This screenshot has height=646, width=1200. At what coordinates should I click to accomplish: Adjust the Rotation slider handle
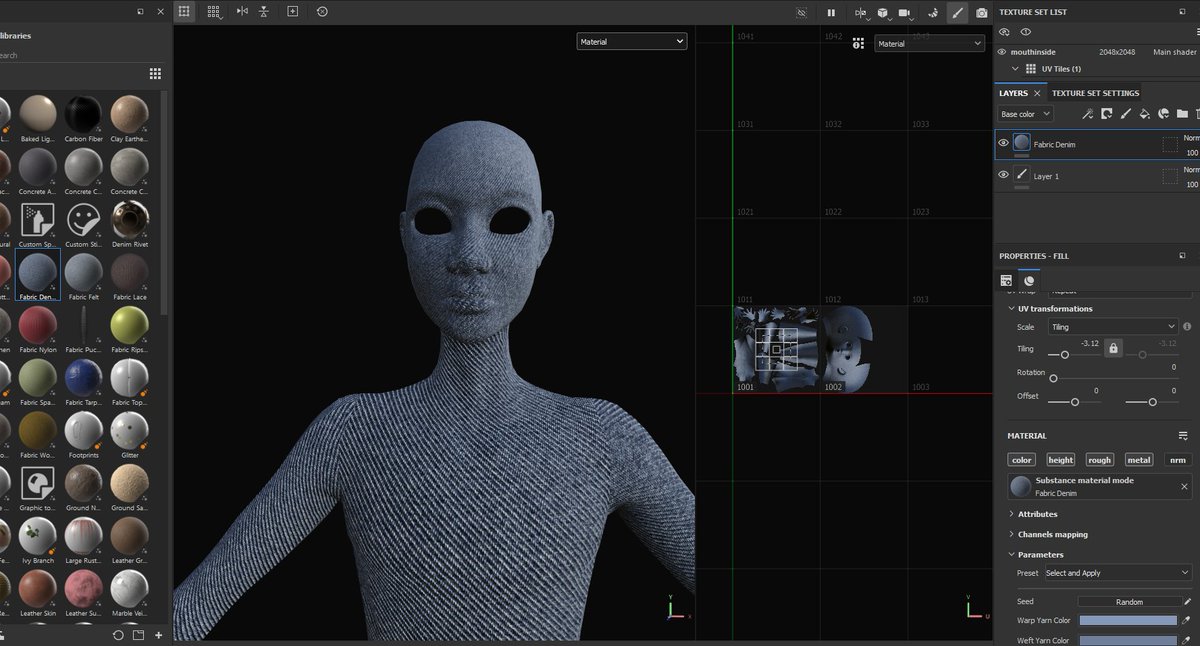tap(1053, 378)
